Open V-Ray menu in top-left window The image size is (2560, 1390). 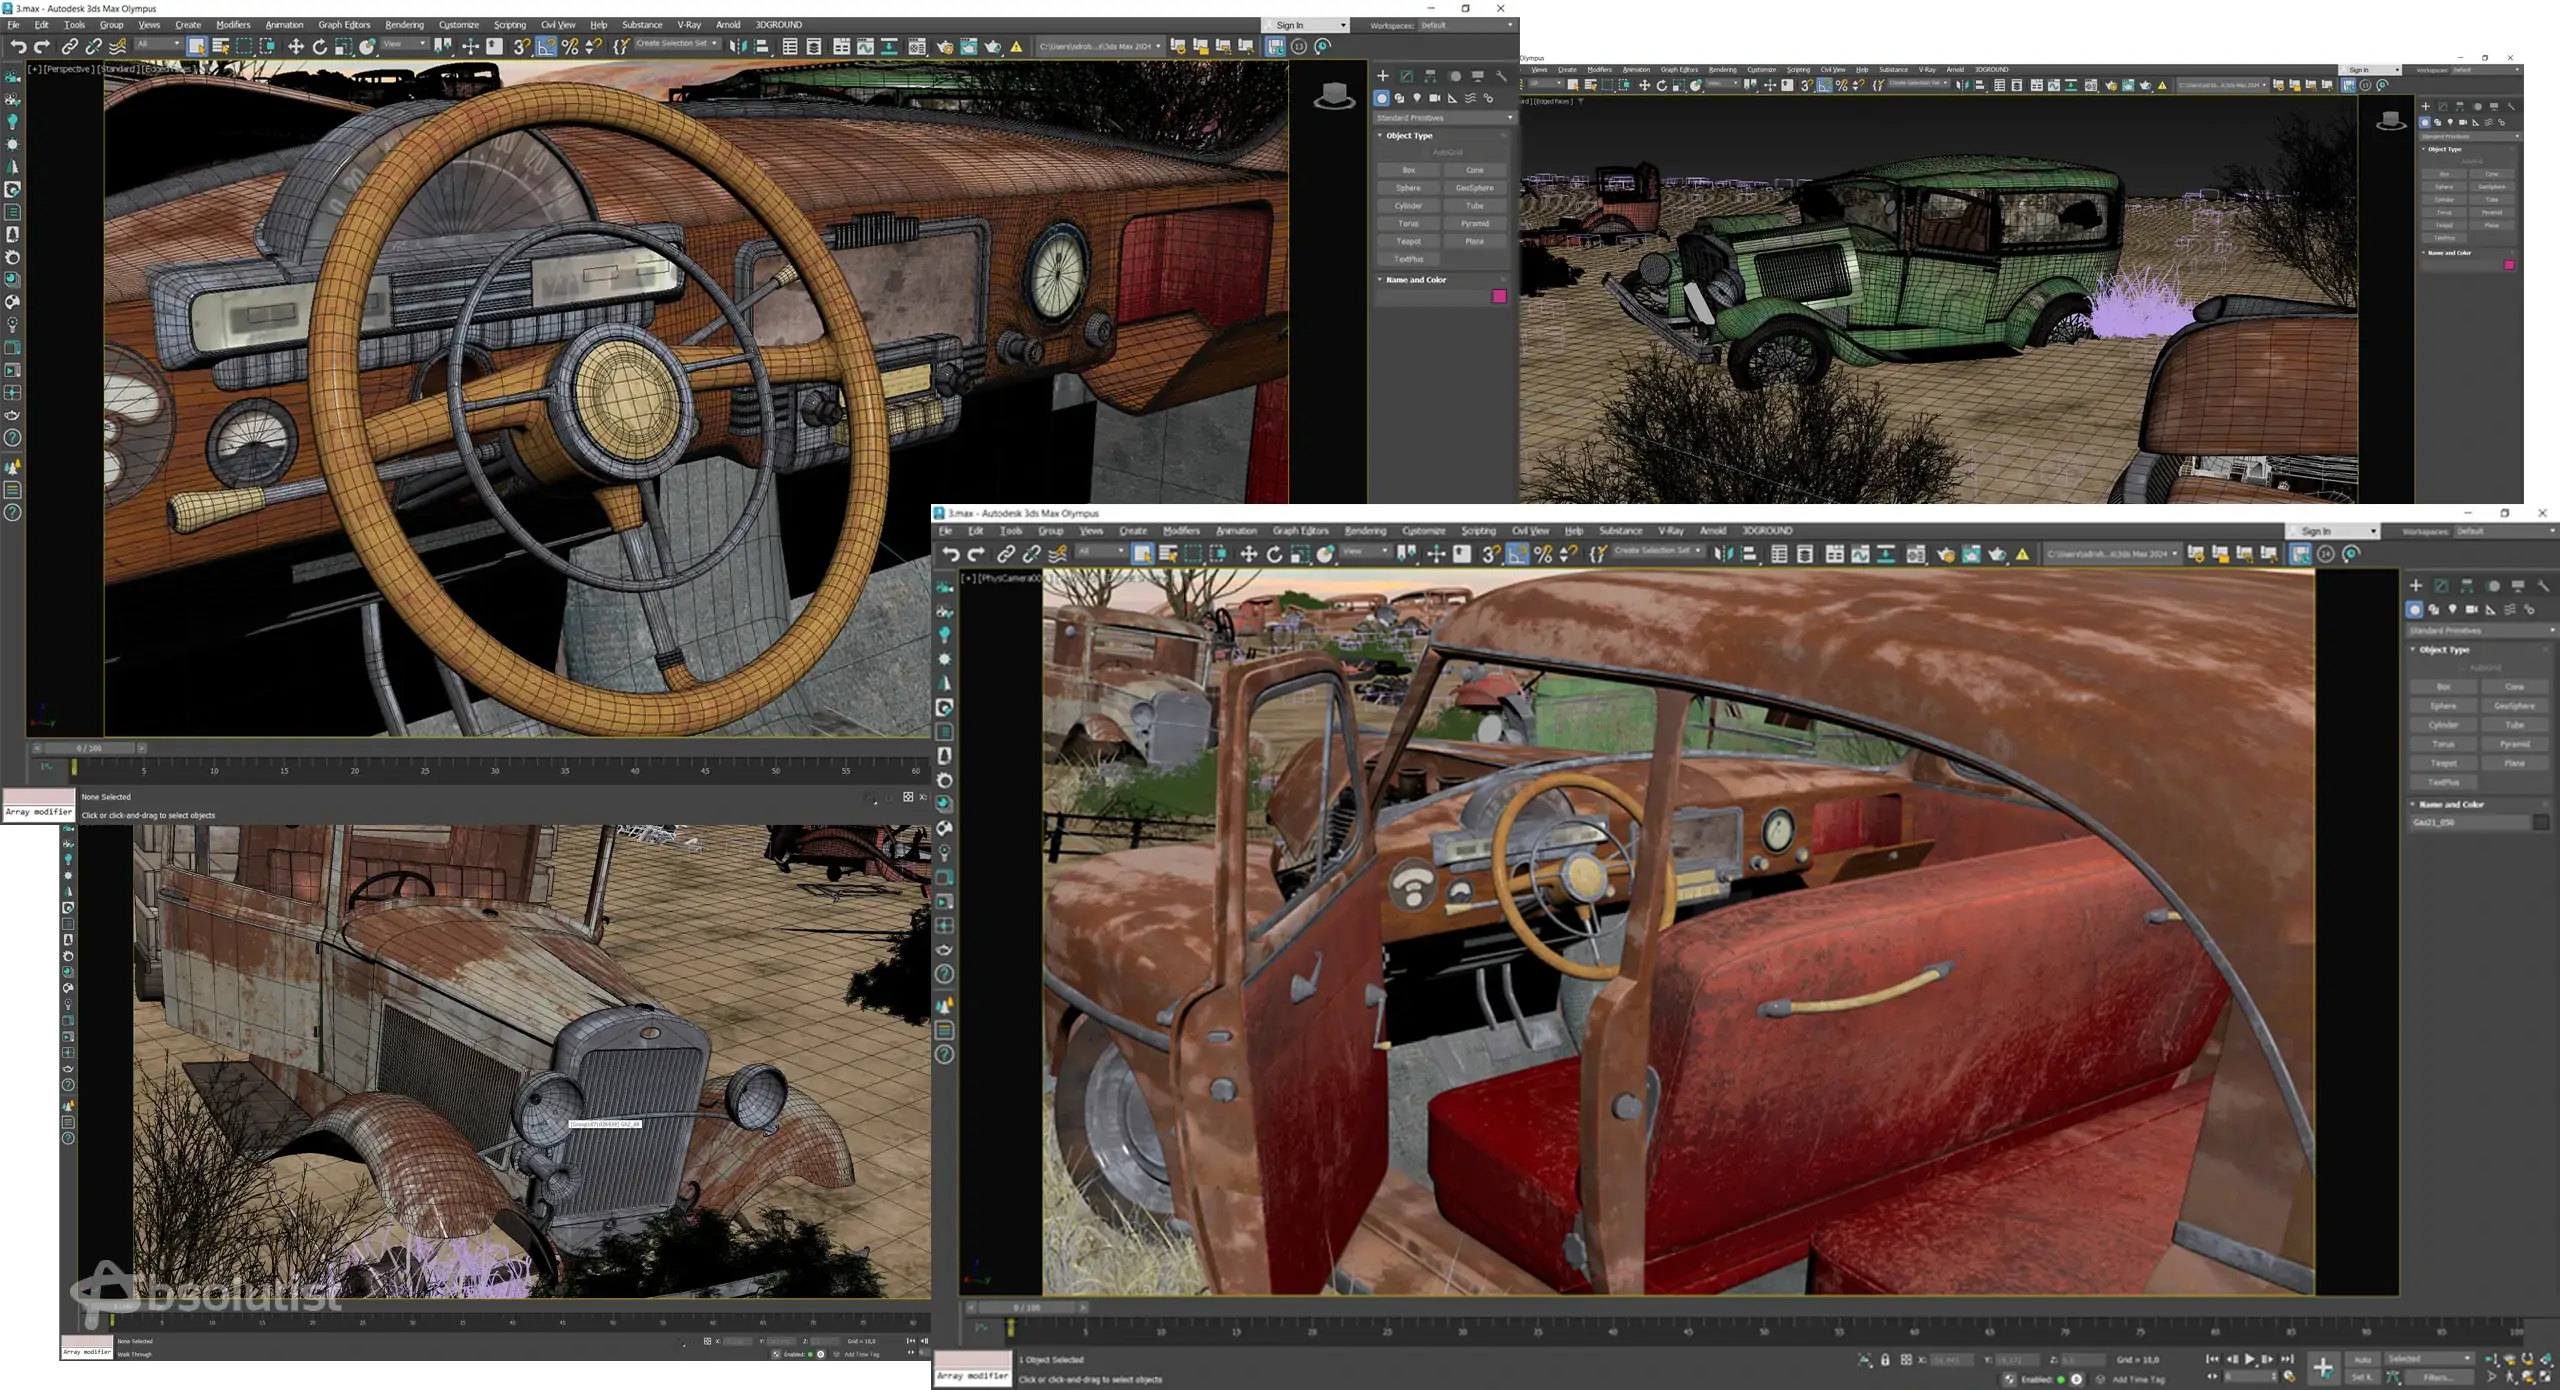(x=689, y=25)
